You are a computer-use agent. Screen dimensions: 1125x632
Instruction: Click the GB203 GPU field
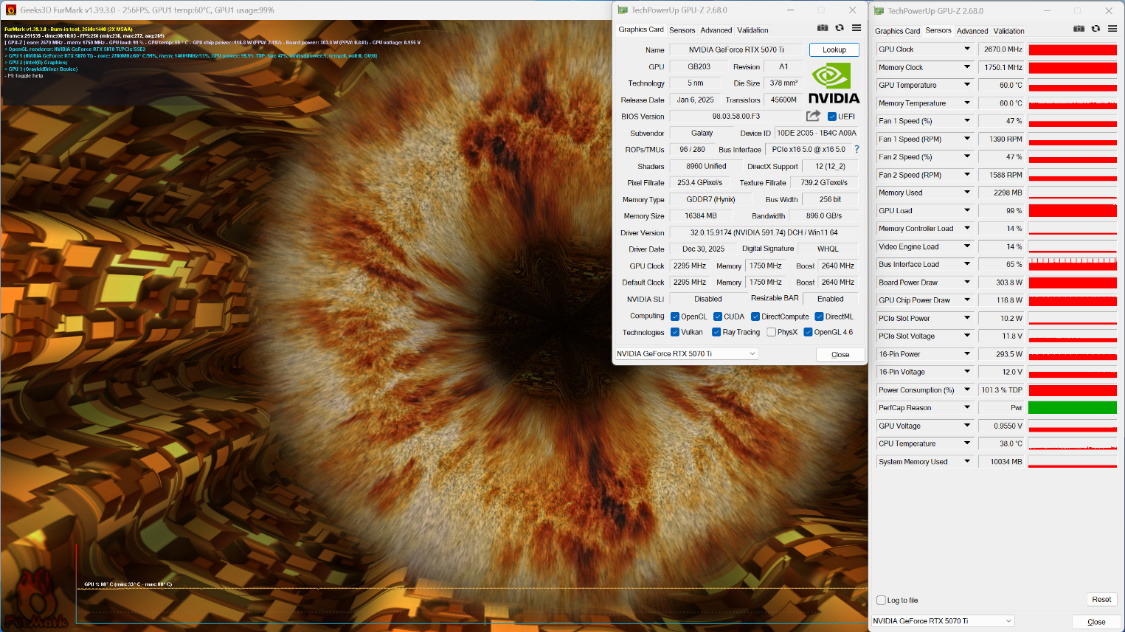click(x=699, y=67)
